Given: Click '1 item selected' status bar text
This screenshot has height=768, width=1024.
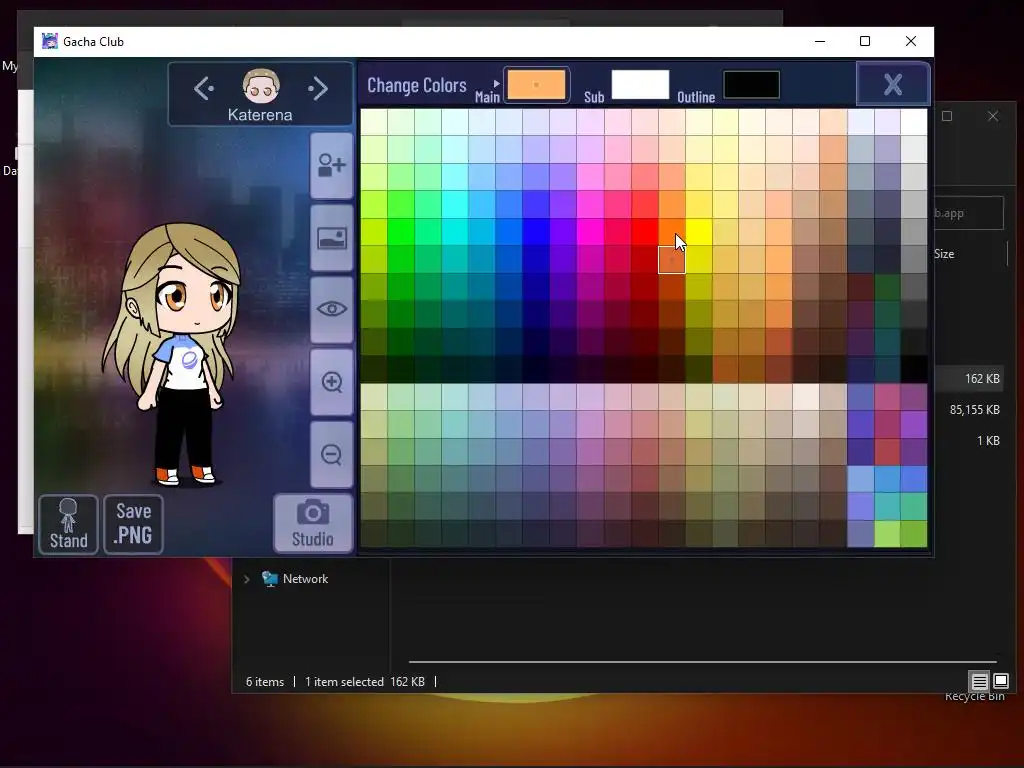Looking at the screenshot, I should coord(344,682).
